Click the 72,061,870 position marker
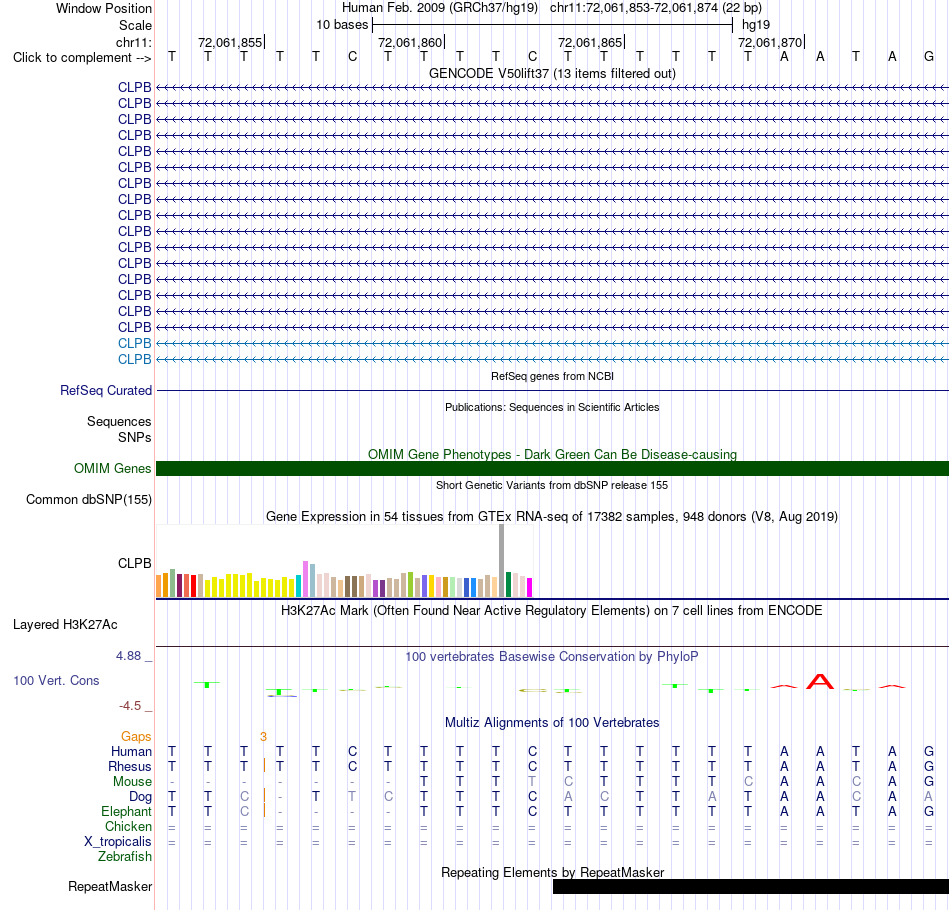Viewport: 950px width, 910px height. [770, 42]
